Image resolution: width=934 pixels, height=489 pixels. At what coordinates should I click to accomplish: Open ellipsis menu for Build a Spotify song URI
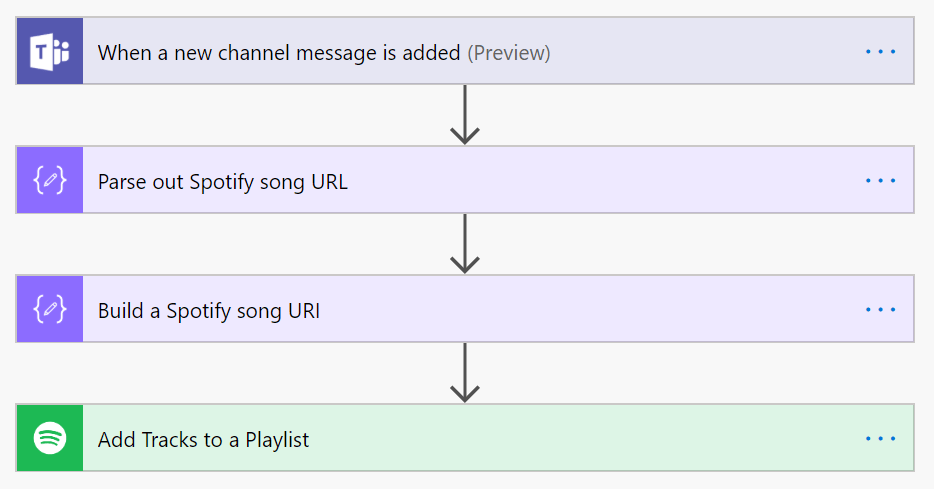[x=880, y=310]
